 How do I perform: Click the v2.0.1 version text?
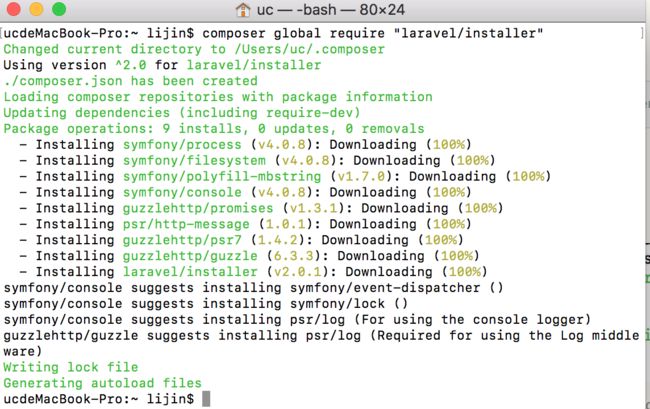click(x=298, y=272)
